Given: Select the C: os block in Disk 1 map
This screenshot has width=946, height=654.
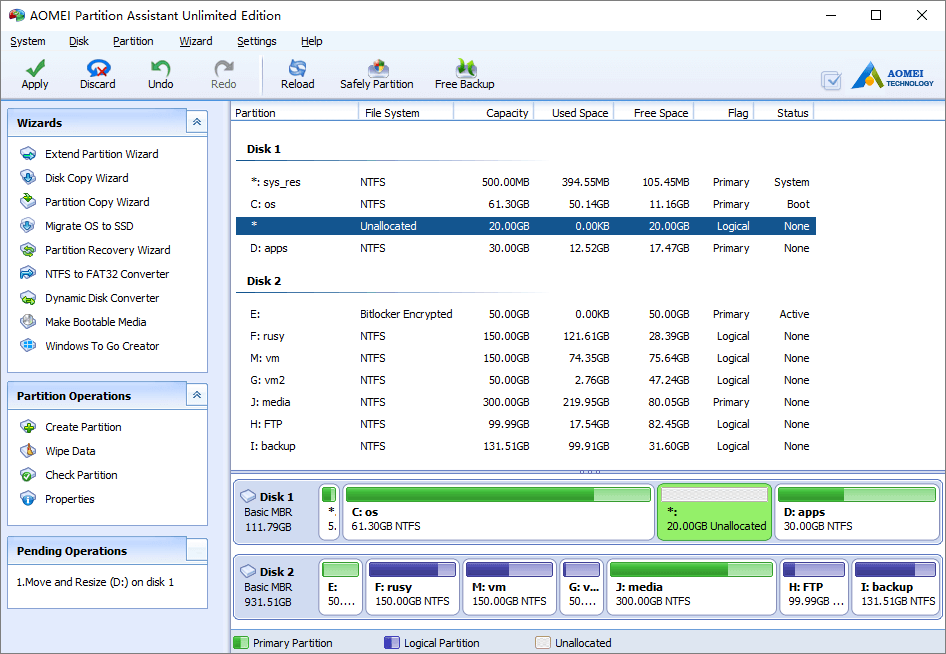Looking at the screenshot, I should [498, 512].
